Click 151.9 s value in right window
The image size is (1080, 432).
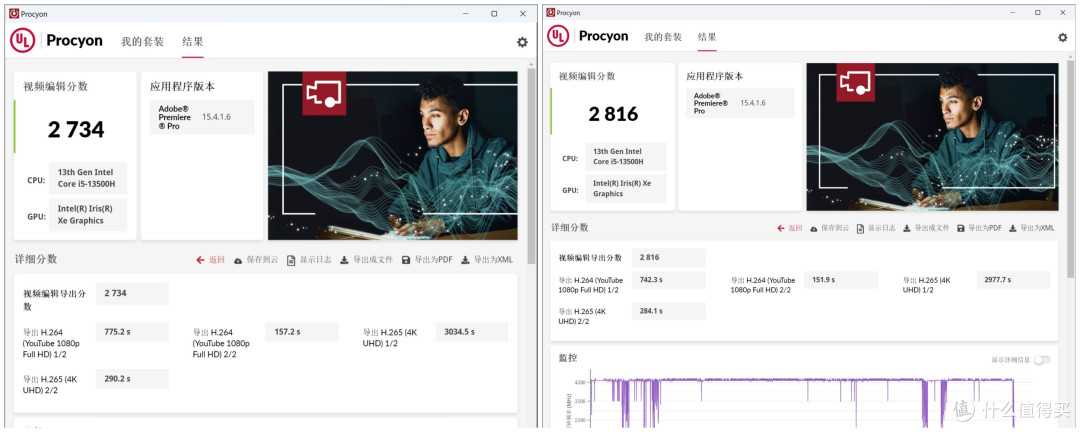[x=842, y=280]
